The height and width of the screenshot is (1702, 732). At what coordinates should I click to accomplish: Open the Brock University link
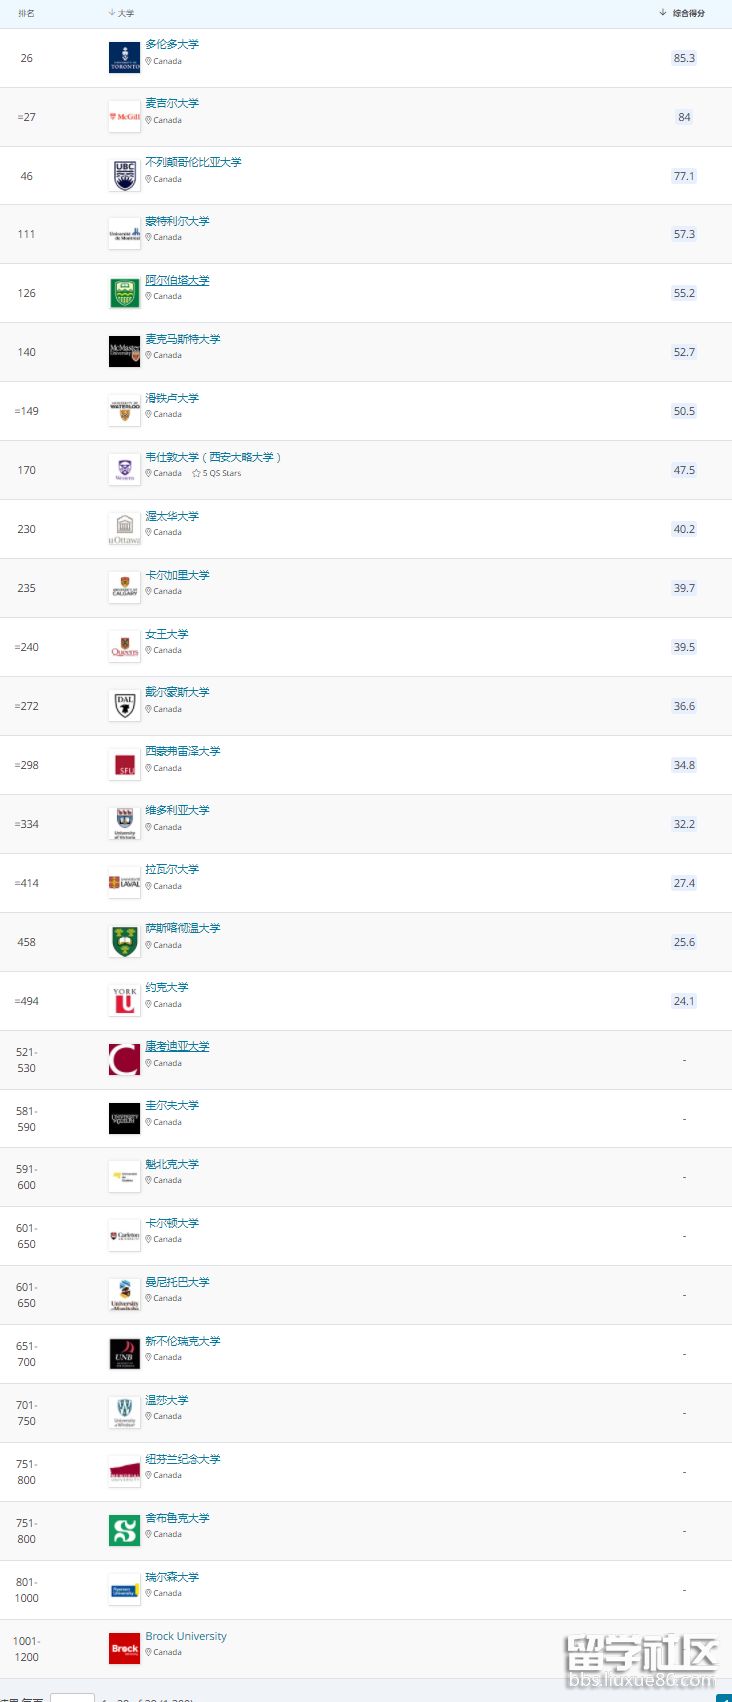(x=186, y=1636)
